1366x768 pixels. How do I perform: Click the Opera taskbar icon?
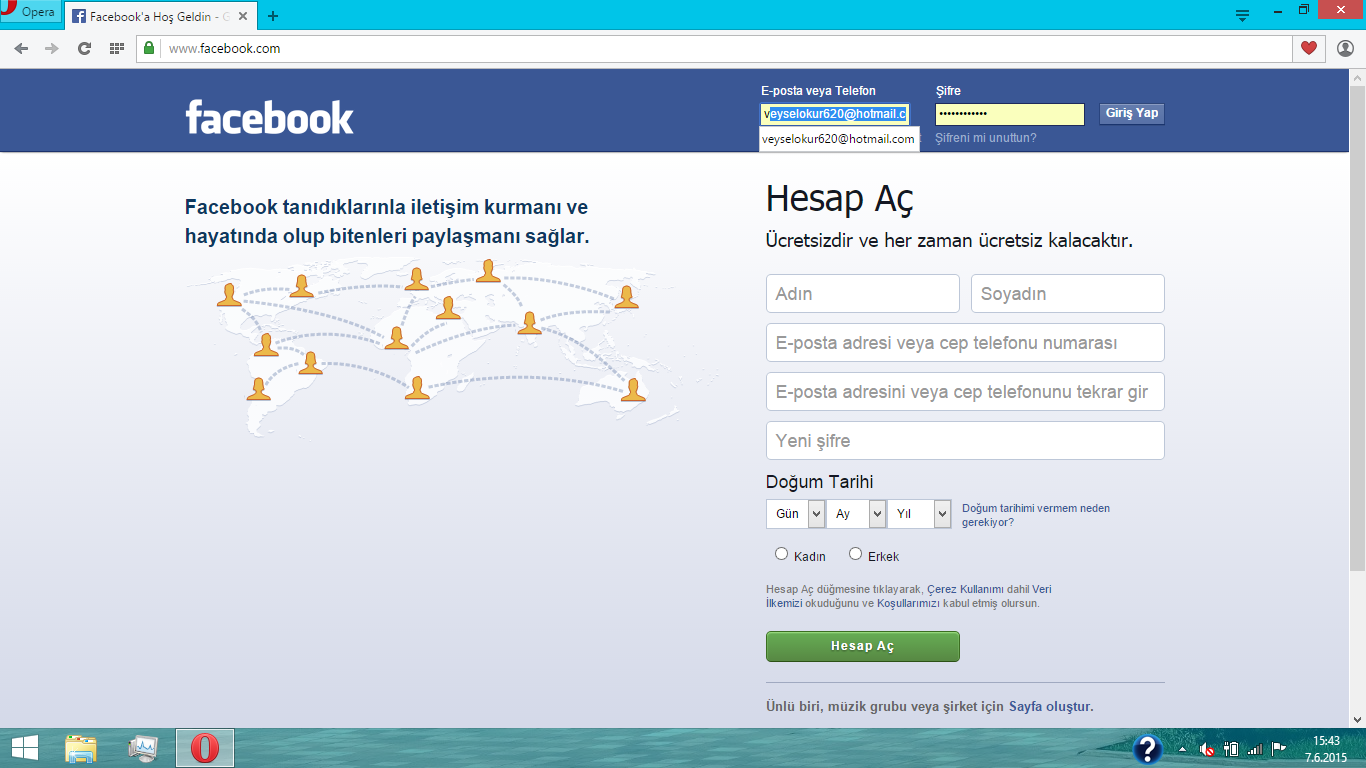205,748
